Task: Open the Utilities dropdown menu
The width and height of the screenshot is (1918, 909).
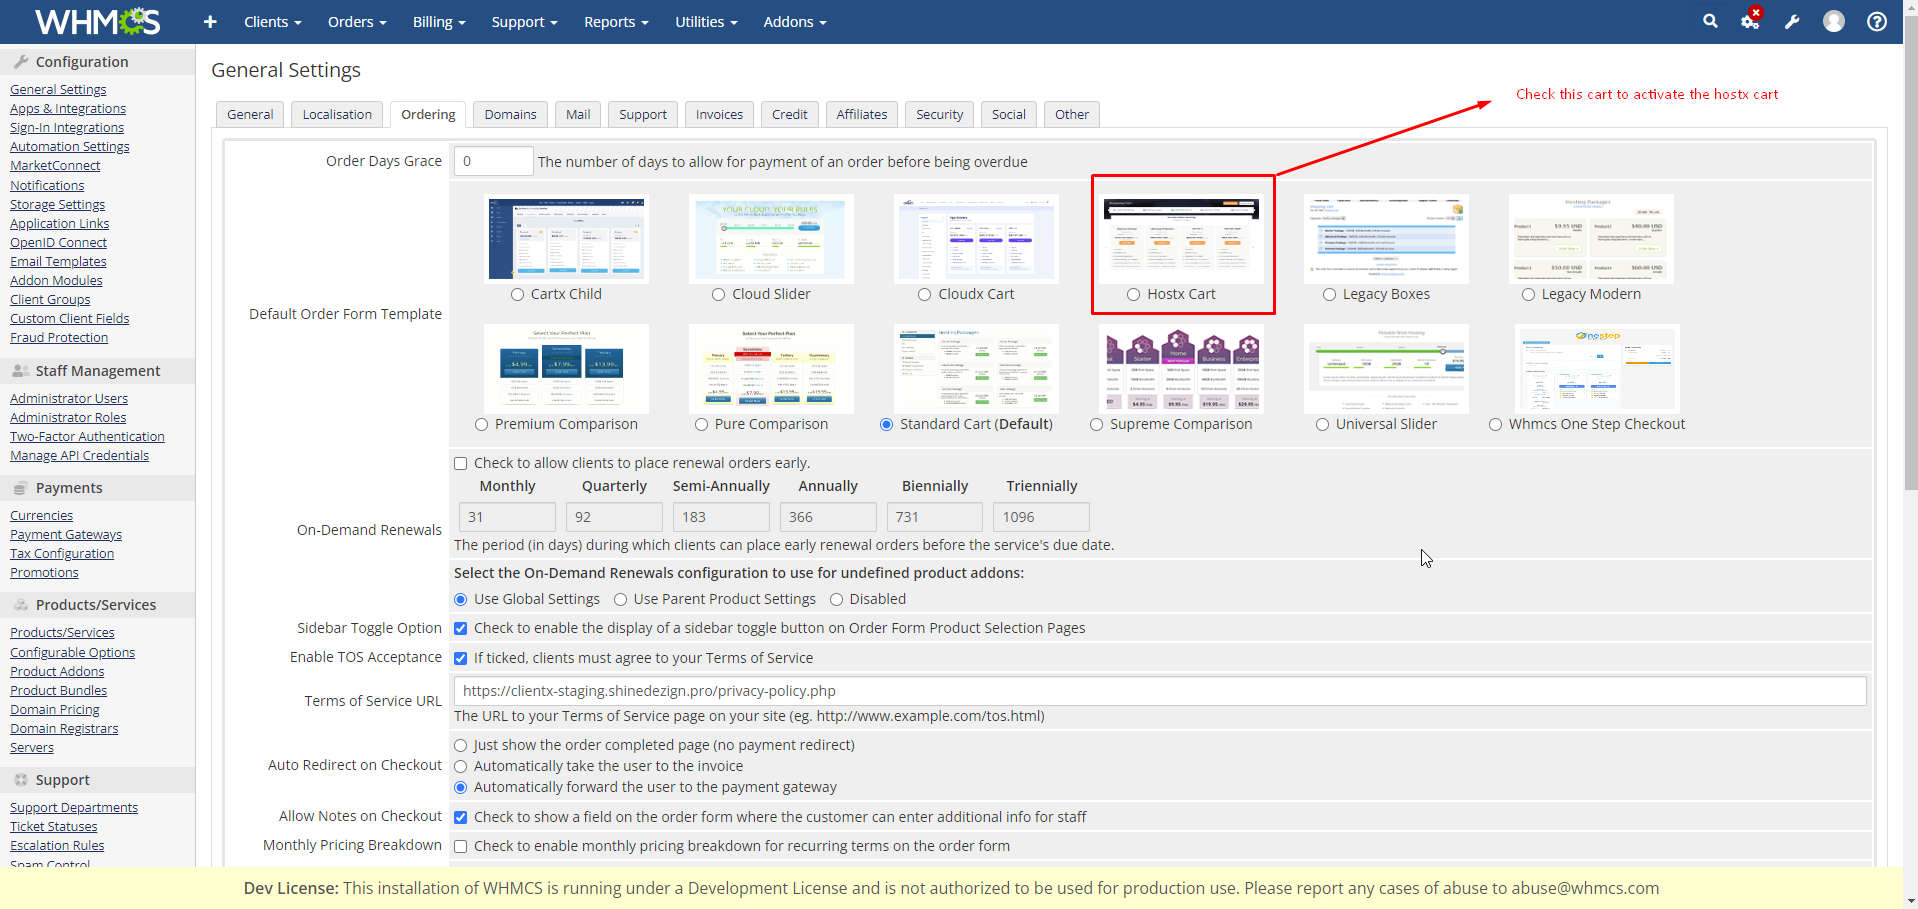Action: click(705, 22)
